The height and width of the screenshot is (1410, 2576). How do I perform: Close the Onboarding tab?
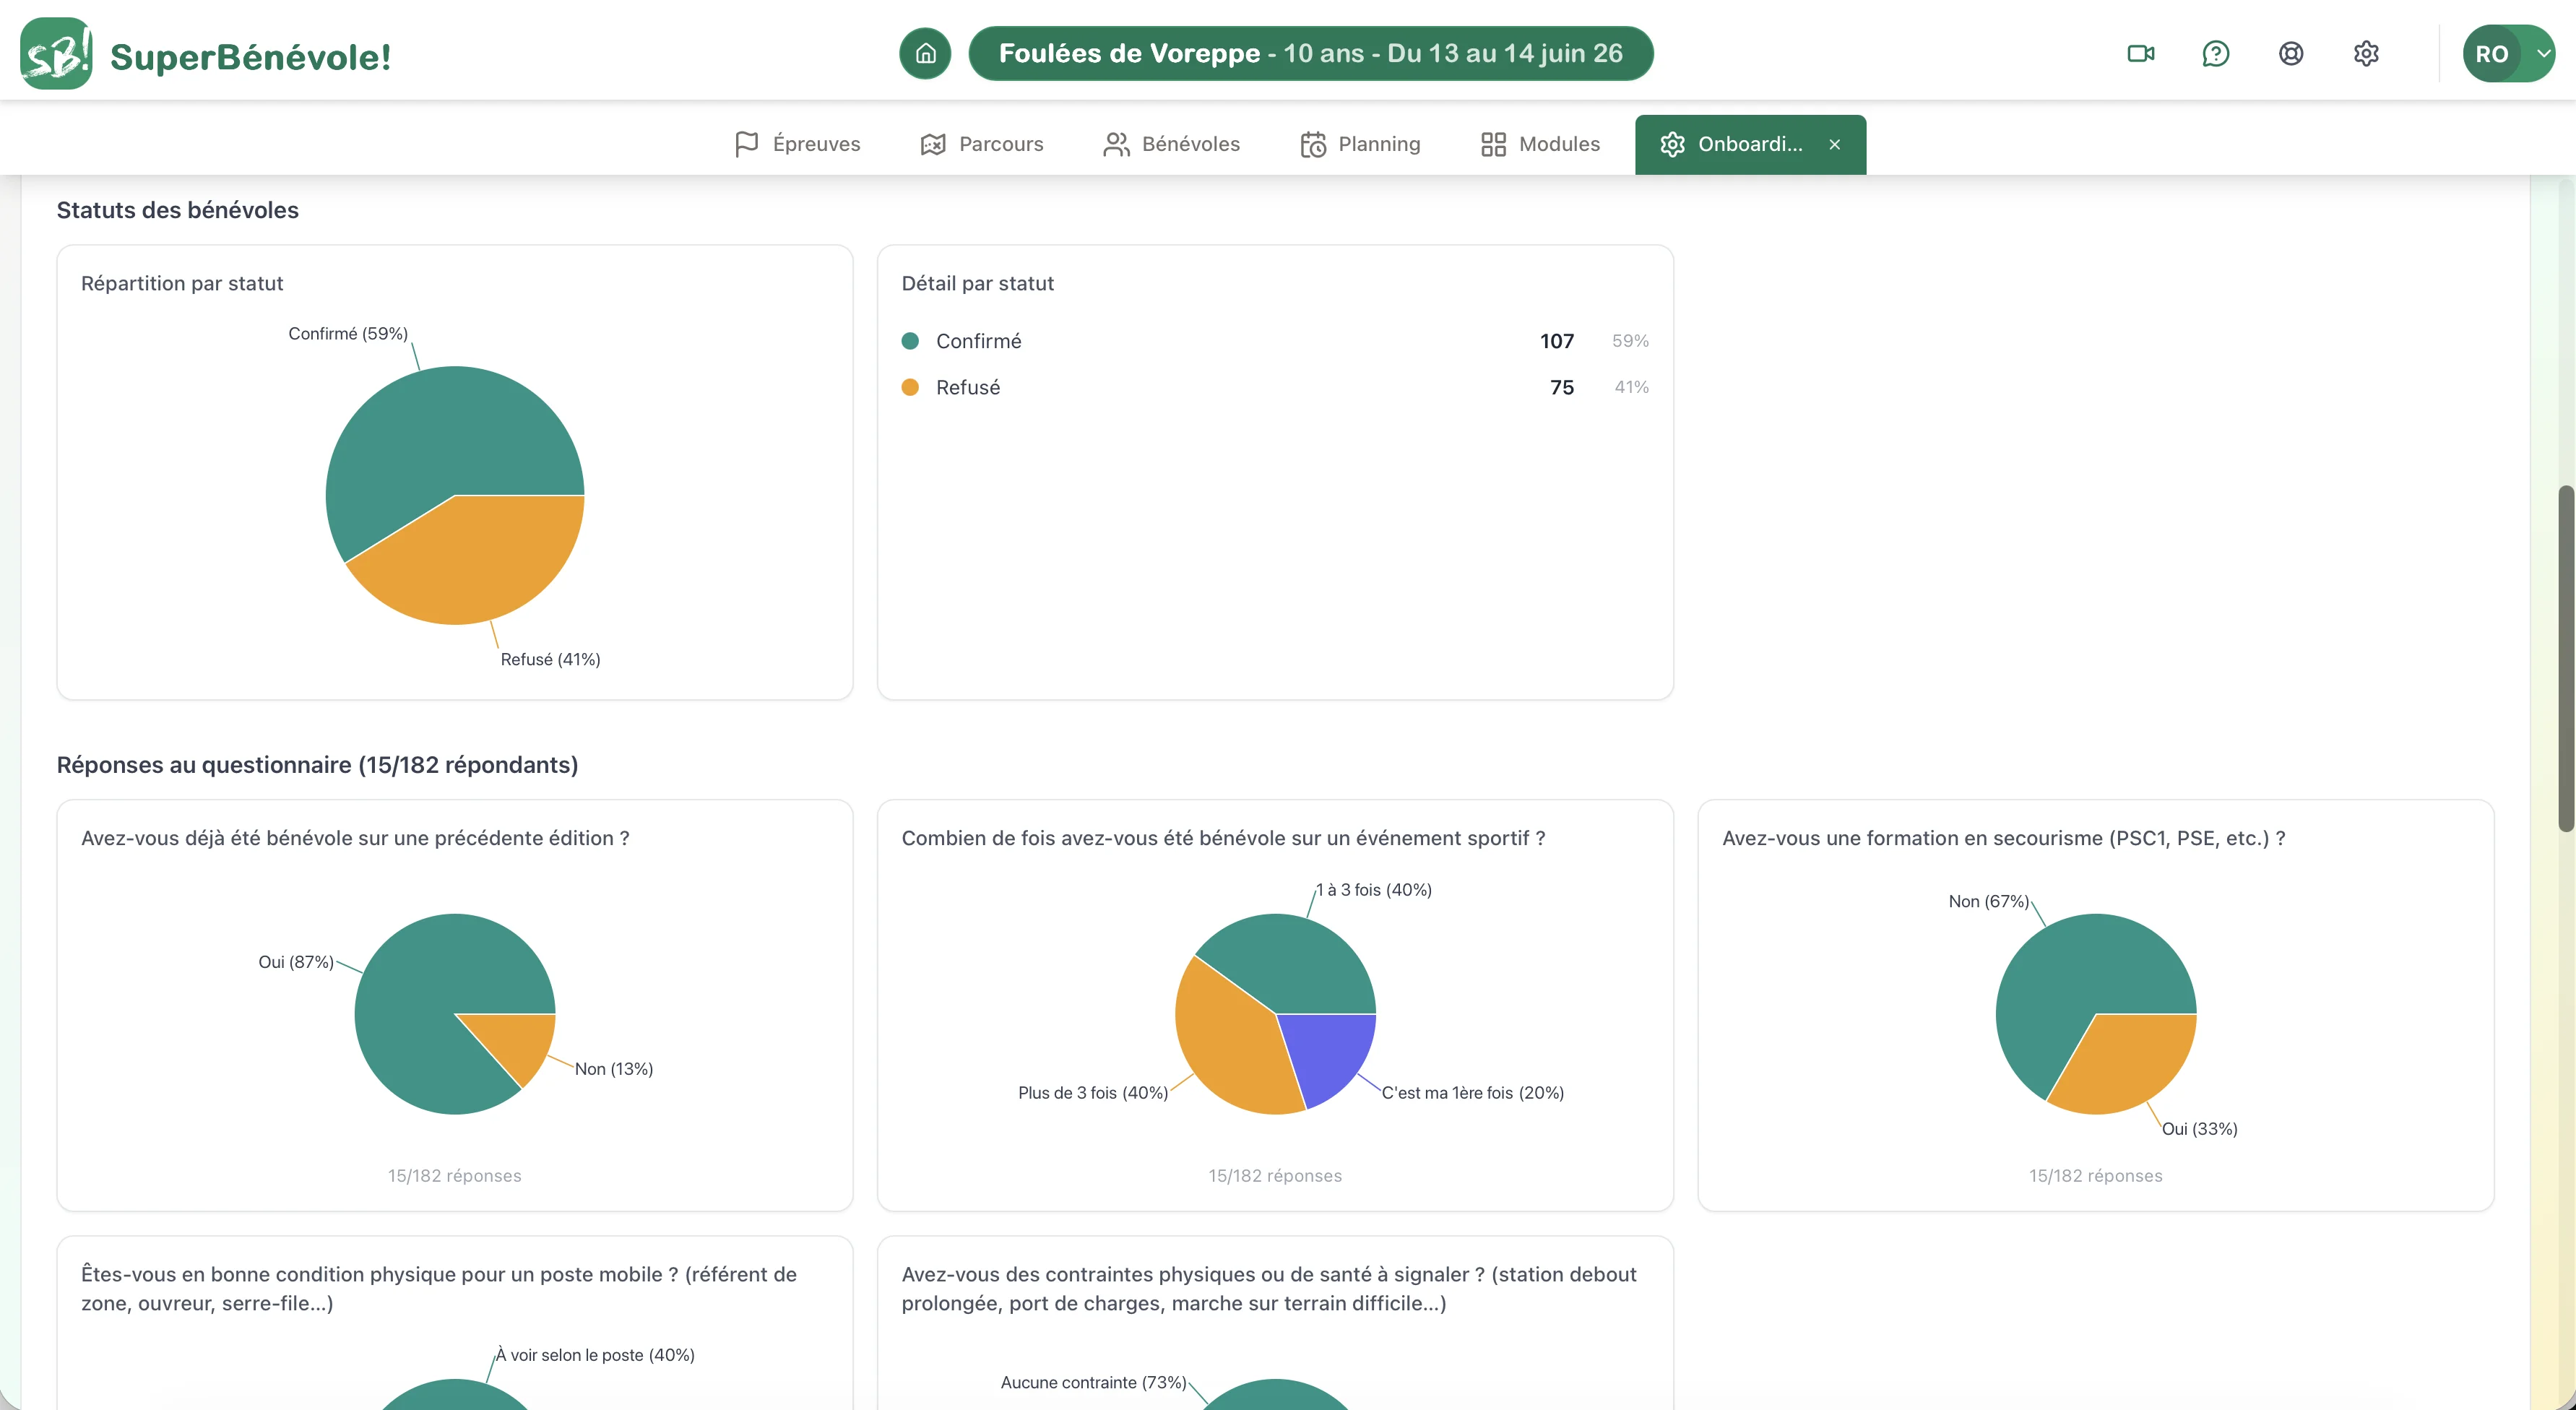[1835, 144]
